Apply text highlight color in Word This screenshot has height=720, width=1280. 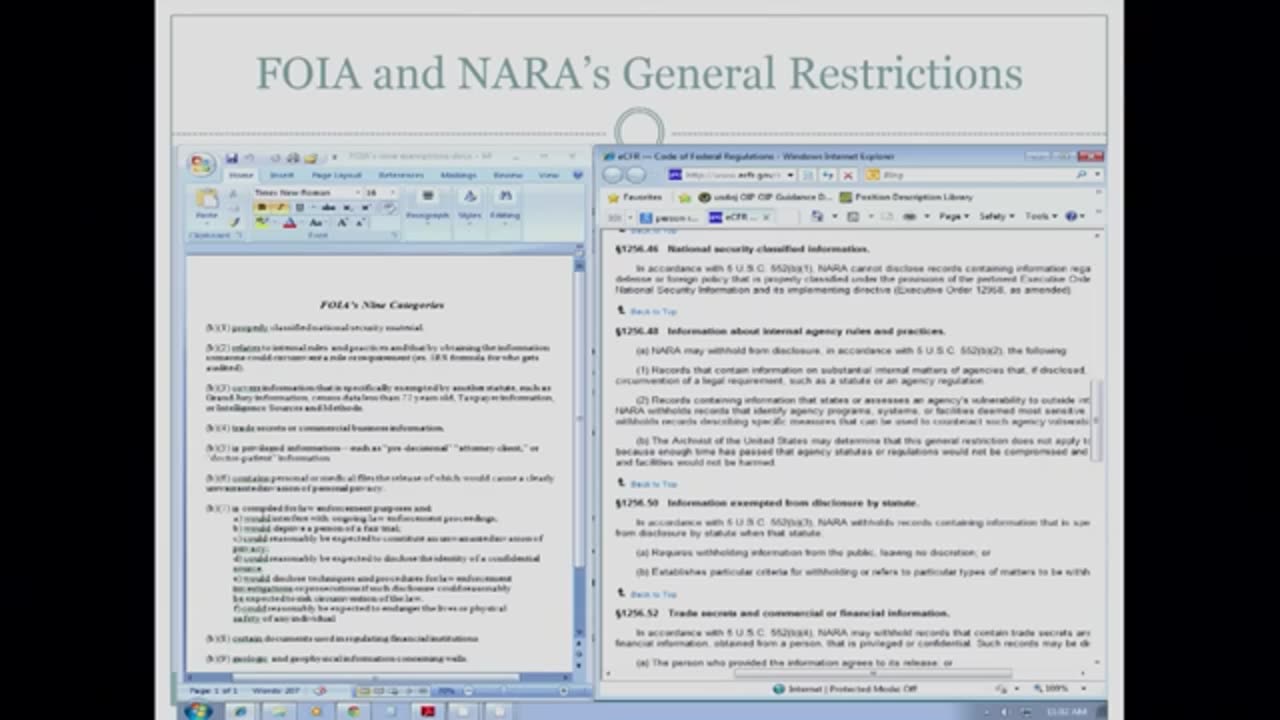coord(262,223)
